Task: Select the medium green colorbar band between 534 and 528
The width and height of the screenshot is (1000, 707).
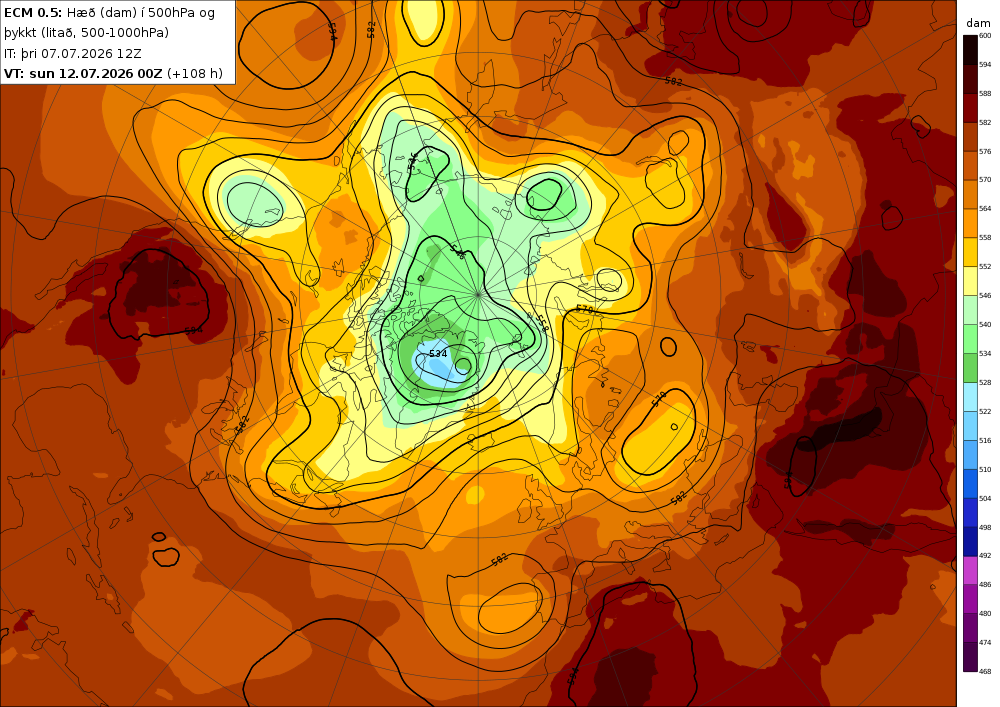Action: 970,368
